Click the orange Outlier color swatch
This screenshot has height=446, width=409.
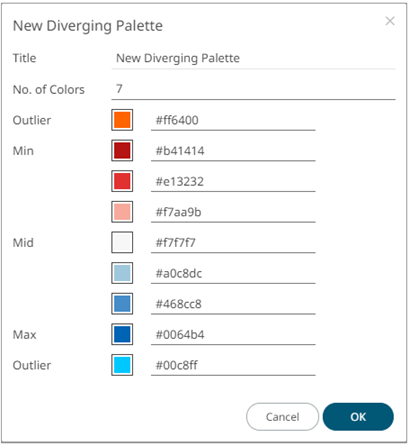(x=122, y=120)
